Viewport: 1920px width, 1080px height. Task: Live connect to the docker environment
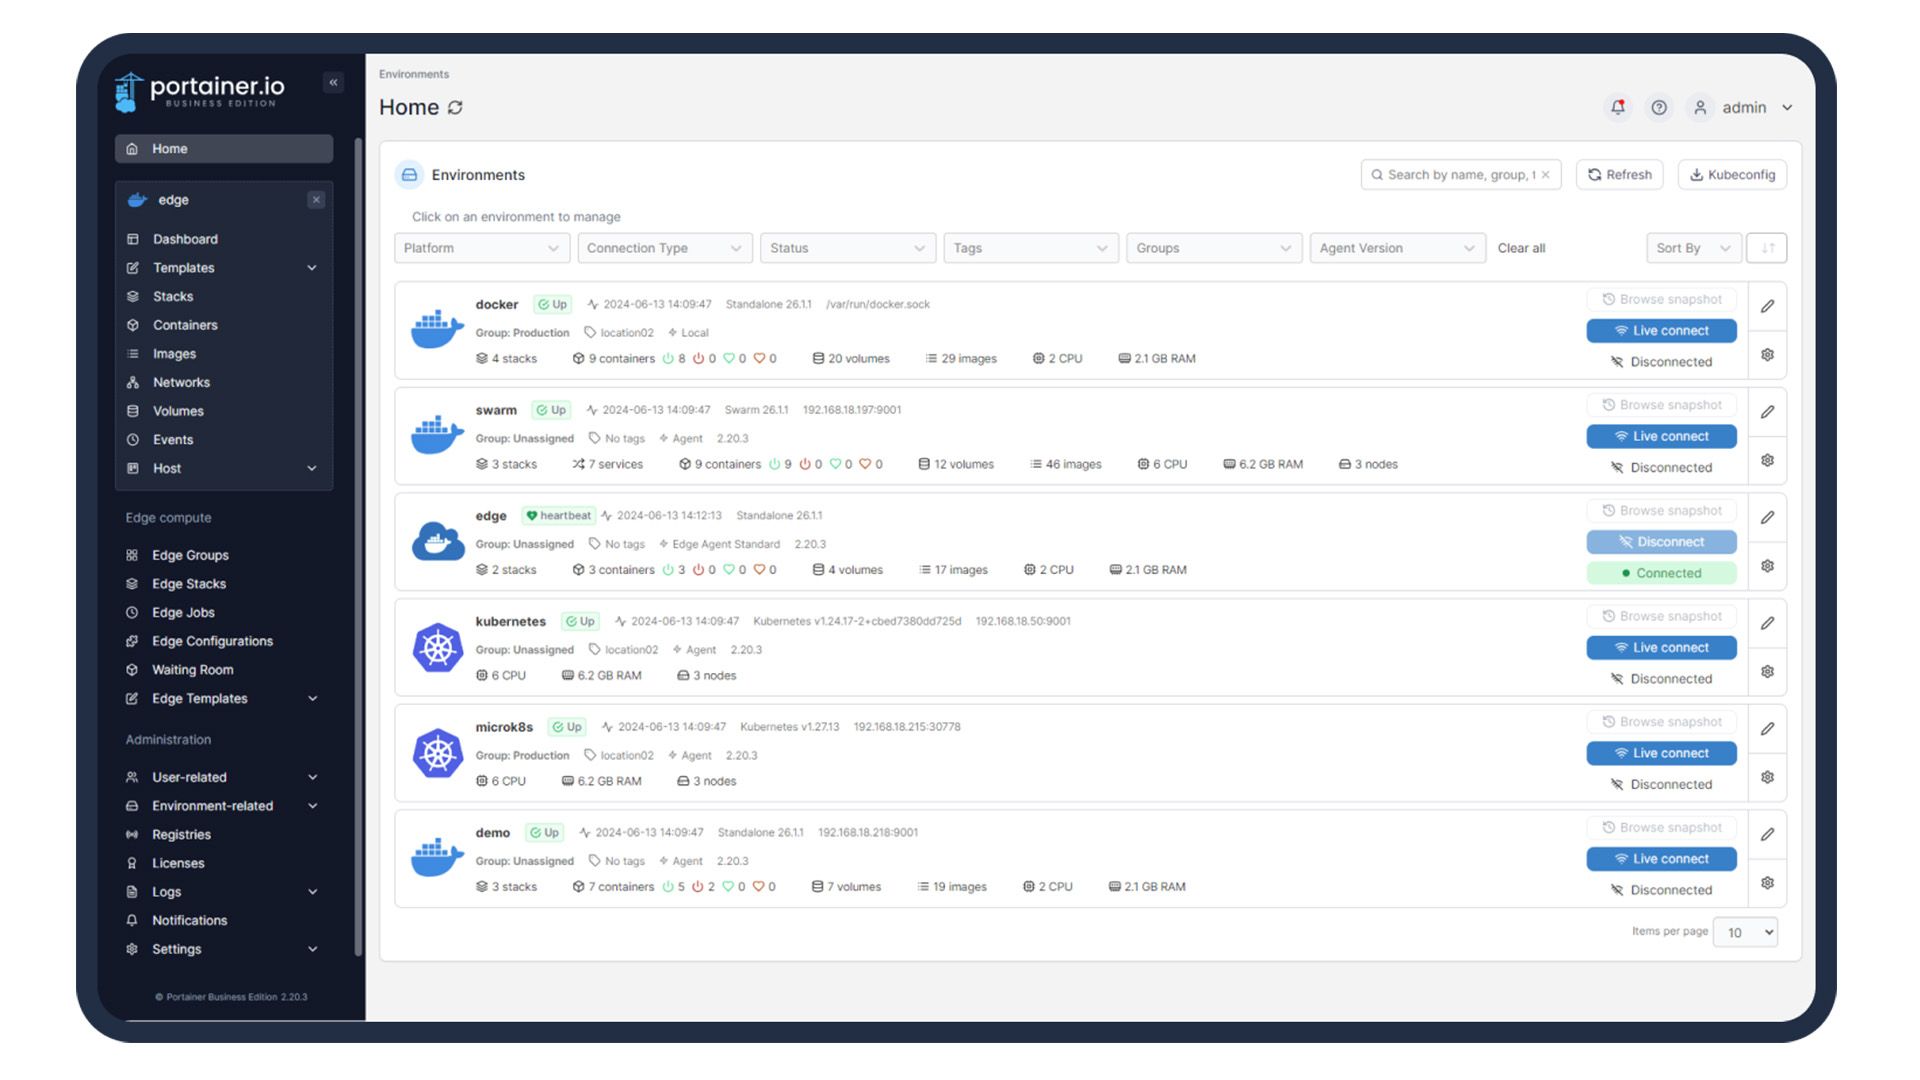coord(1661,331)
